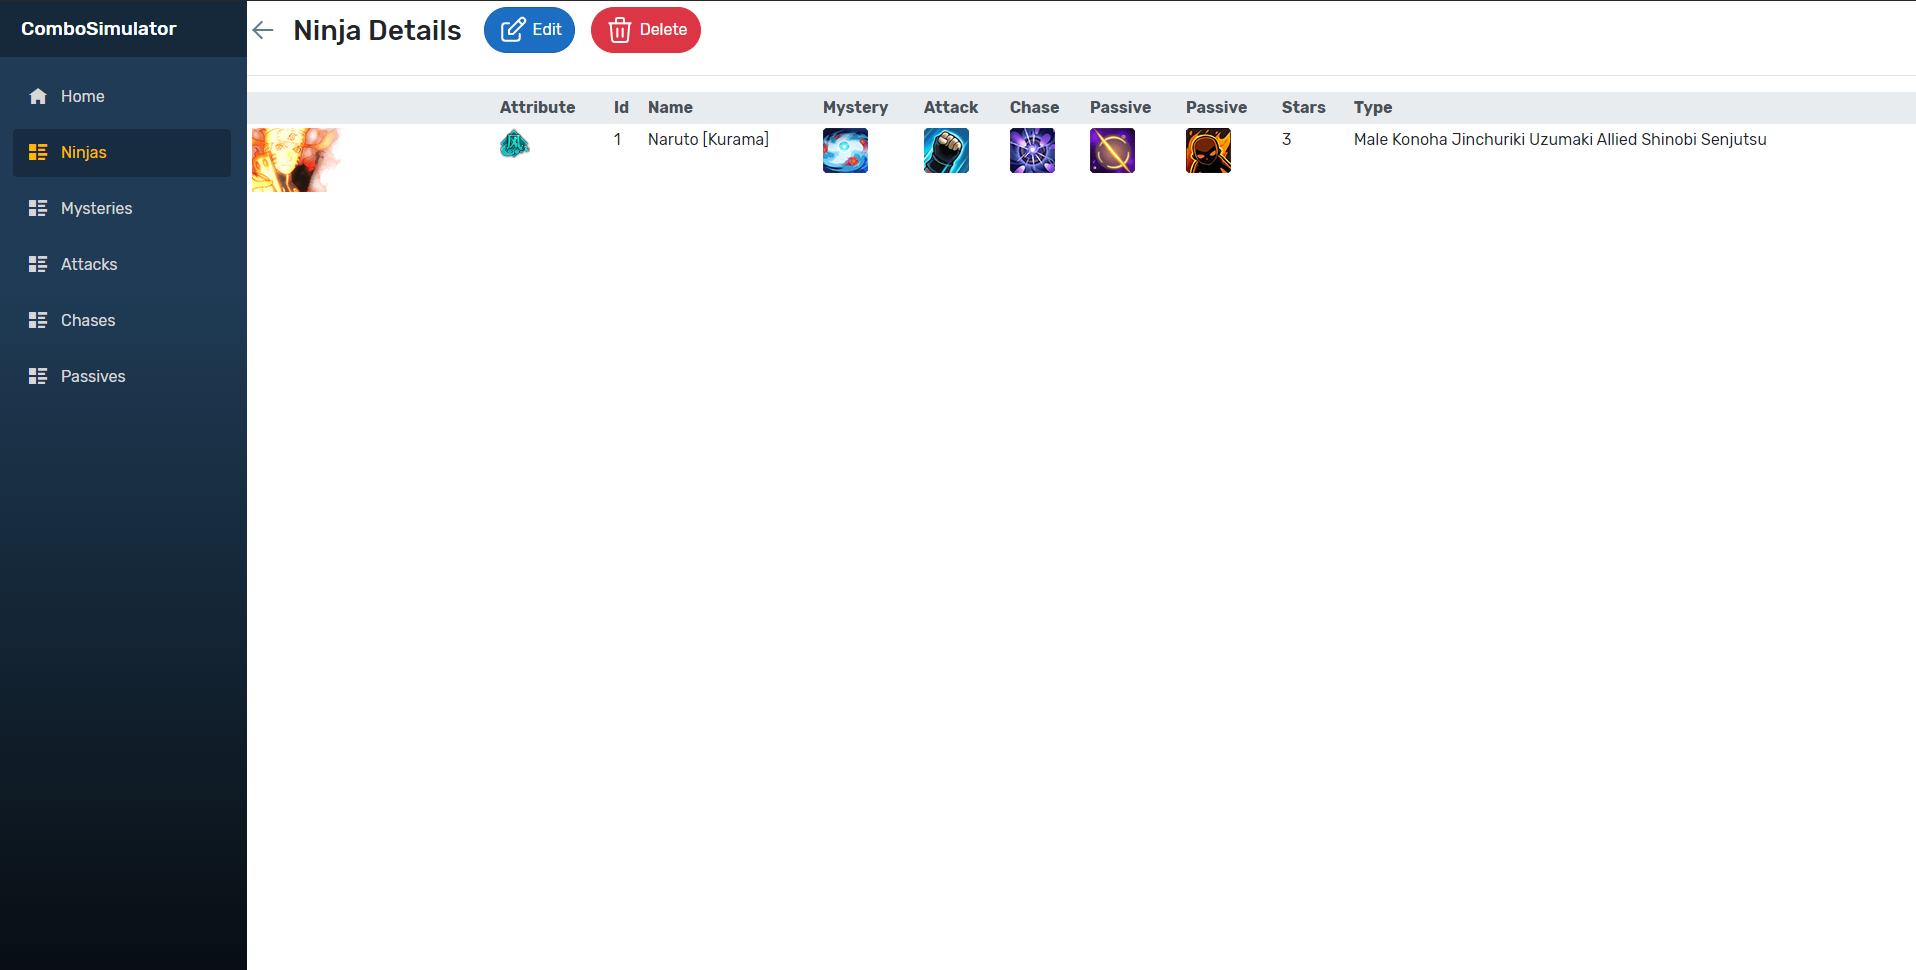Open Home in the sidebar
This screenshot has height=970, width=1916.
[x=122, y=96]
